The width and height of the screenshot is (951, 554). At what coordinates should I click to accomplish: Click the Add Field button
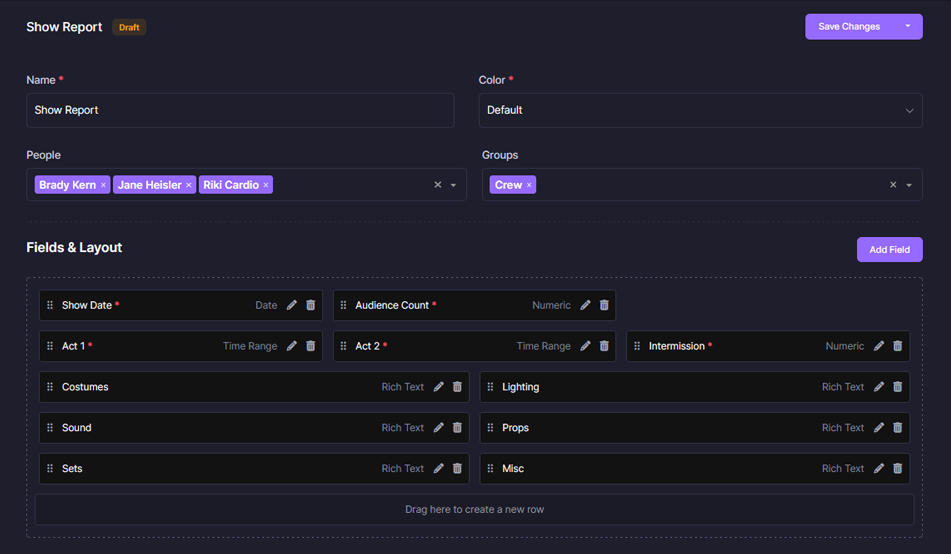889,249
